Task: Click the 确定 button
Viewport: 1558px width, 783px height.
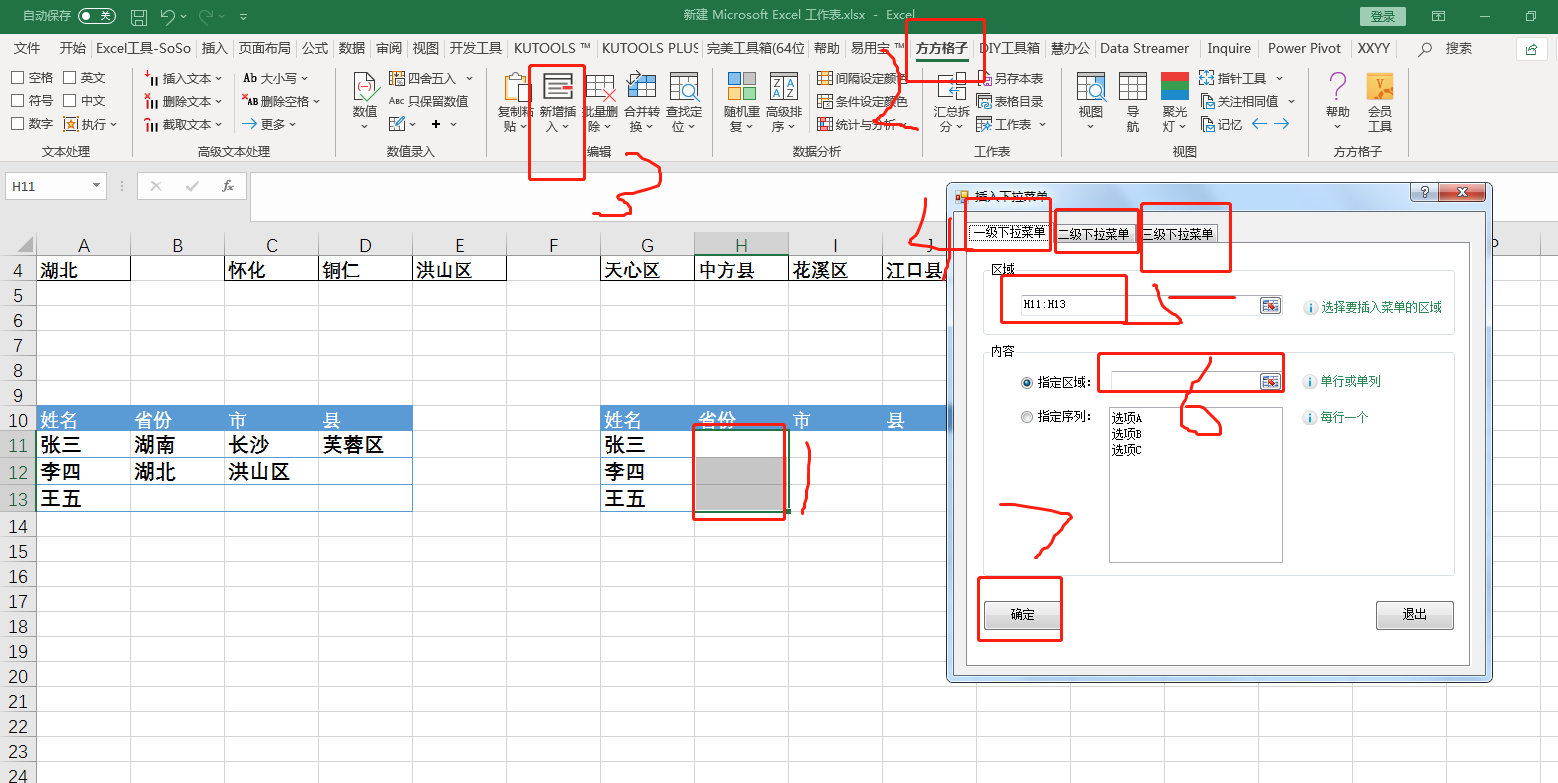Action: coord(1022,615)
